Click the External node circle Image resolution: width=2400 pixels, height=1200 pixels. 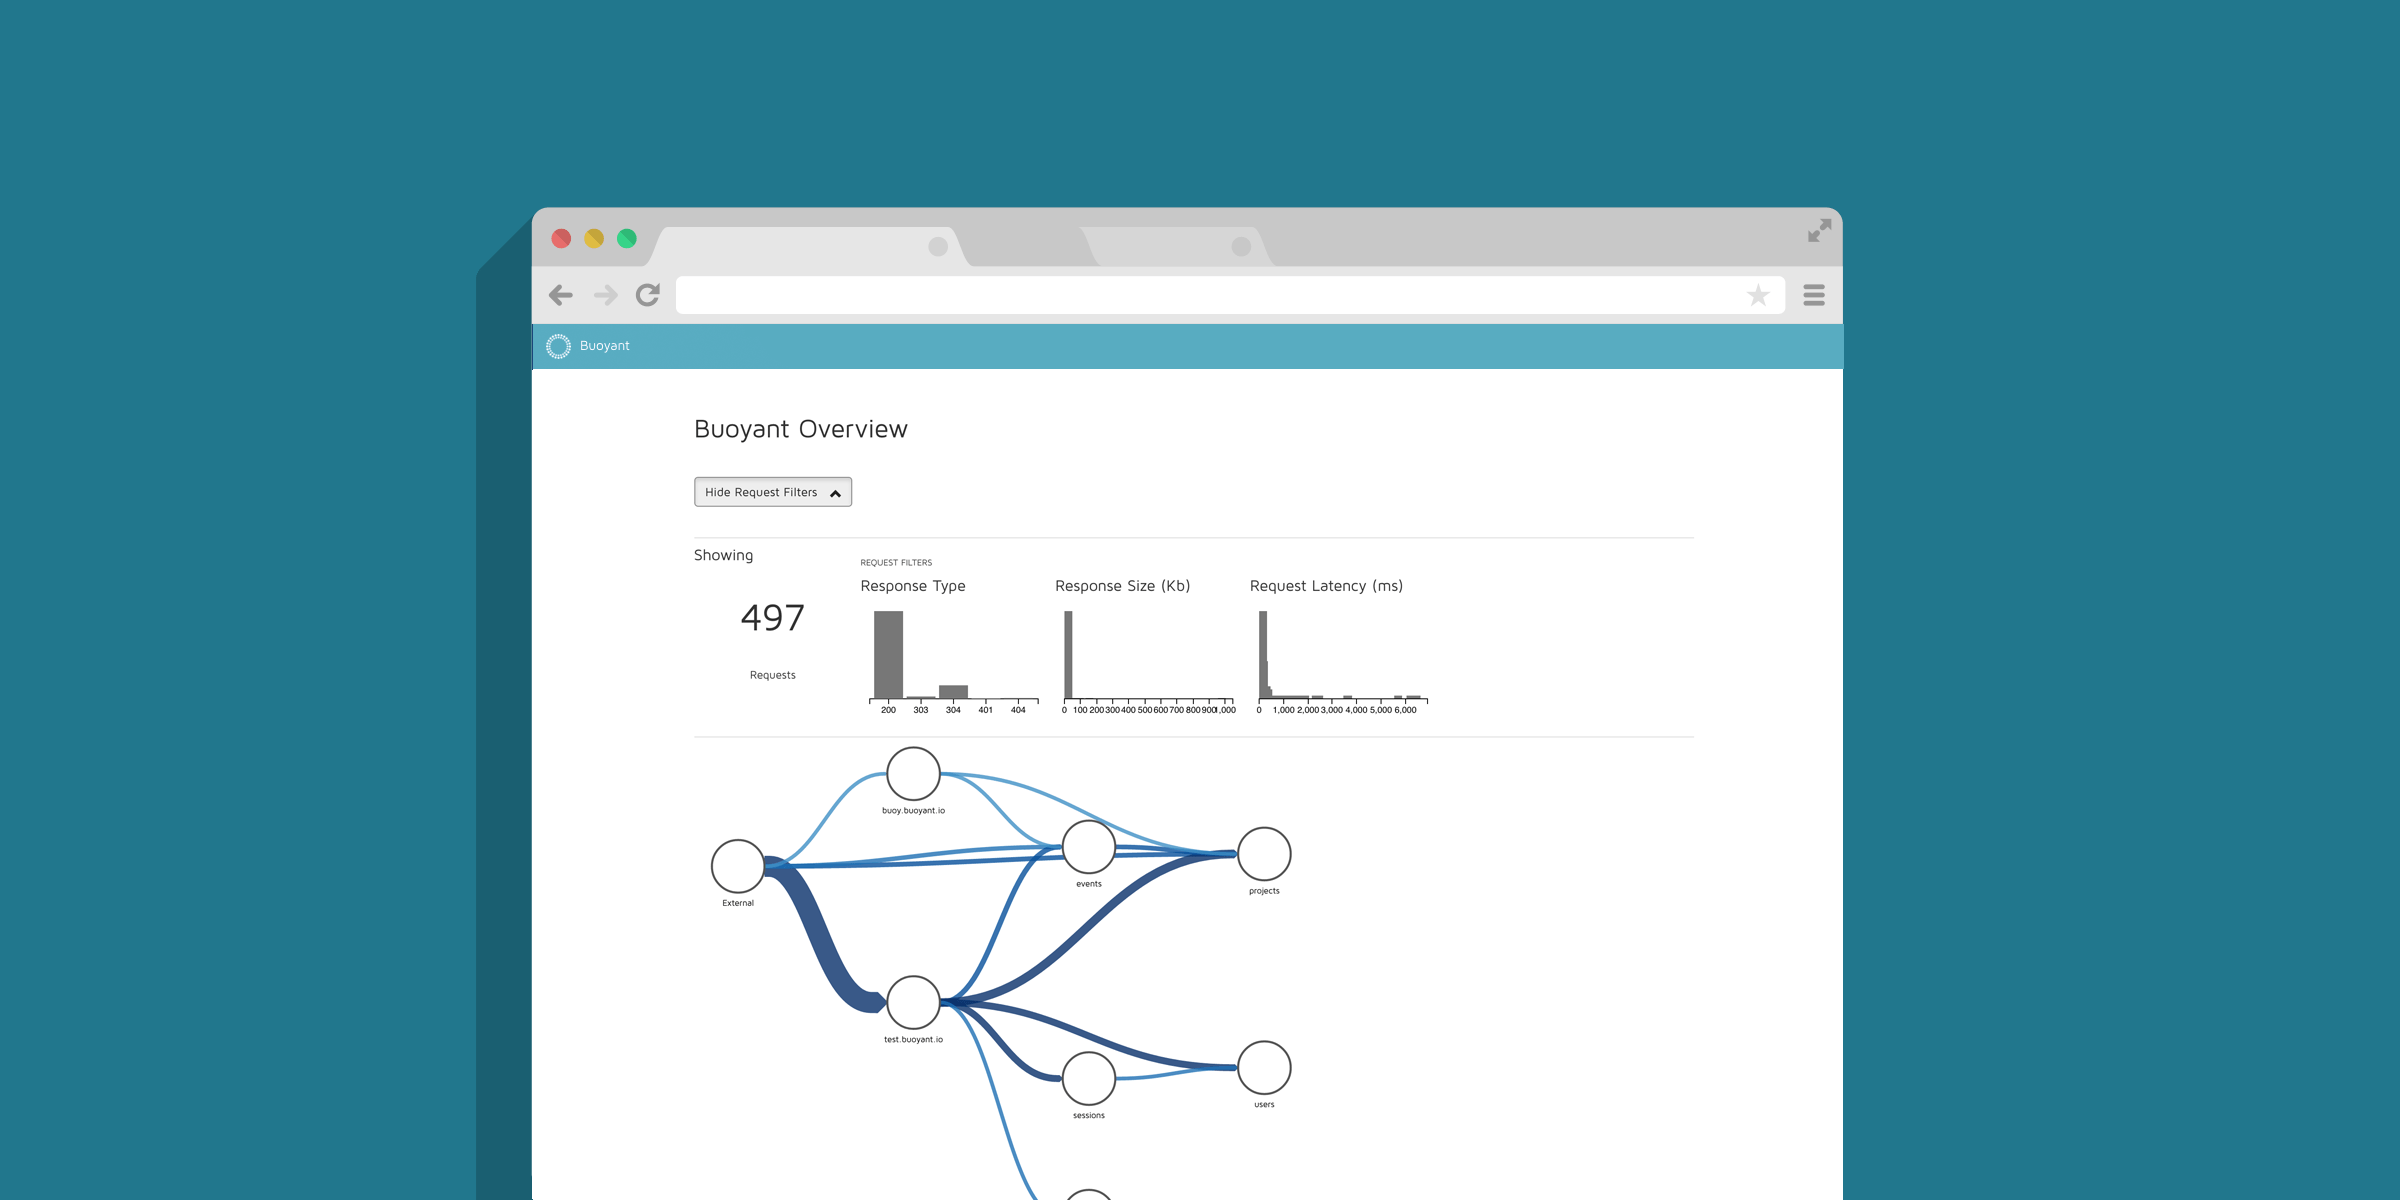738,866
